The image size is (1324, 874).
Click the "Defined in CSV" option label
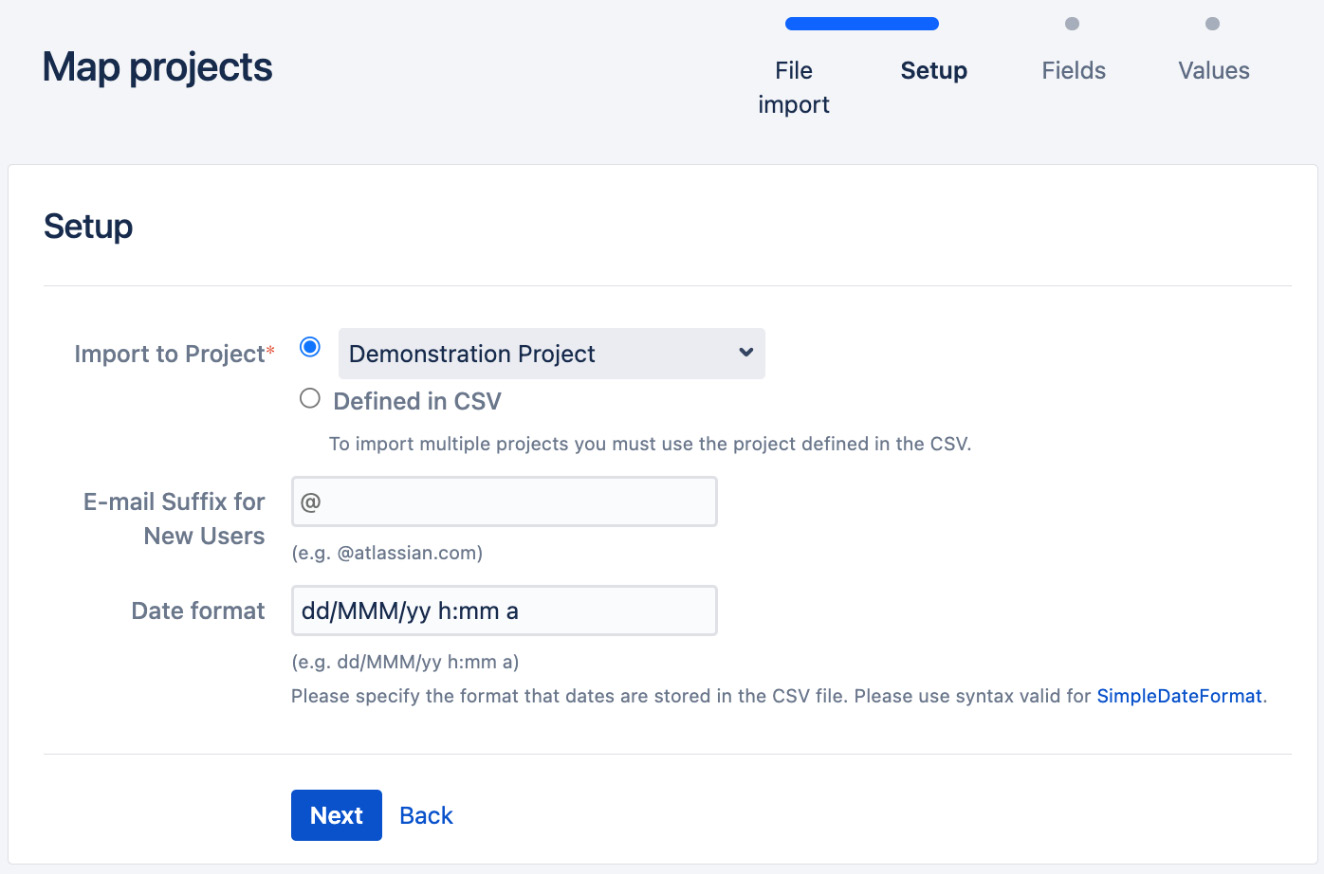[417, 402]
